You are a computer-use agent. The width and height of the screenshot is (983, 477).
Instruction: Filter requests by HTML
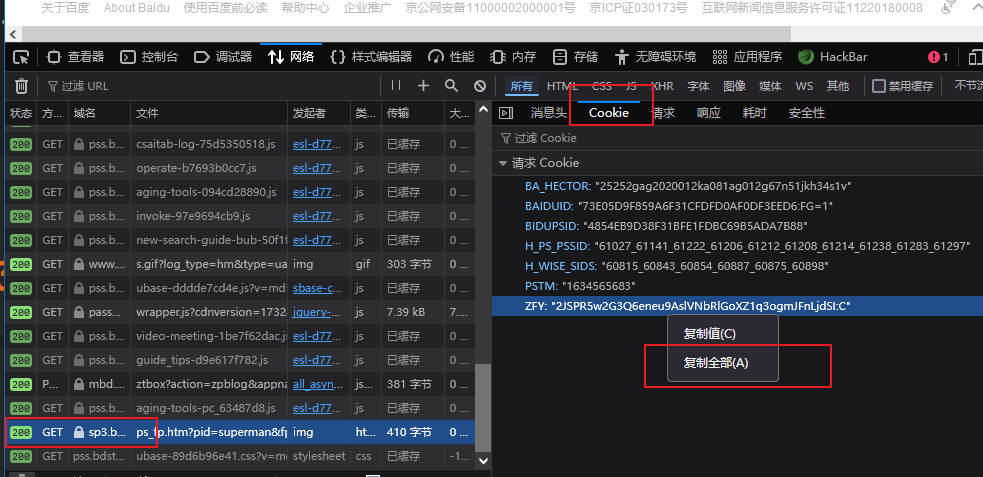[562, 86]
